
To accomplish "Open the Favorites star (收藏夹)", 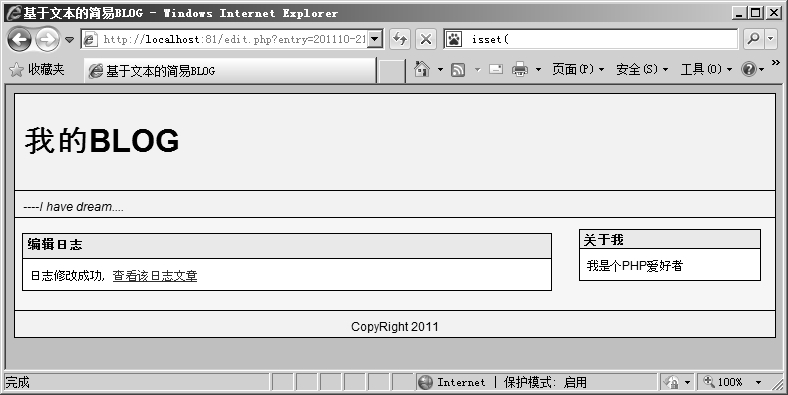I will (x=37, y=70).
